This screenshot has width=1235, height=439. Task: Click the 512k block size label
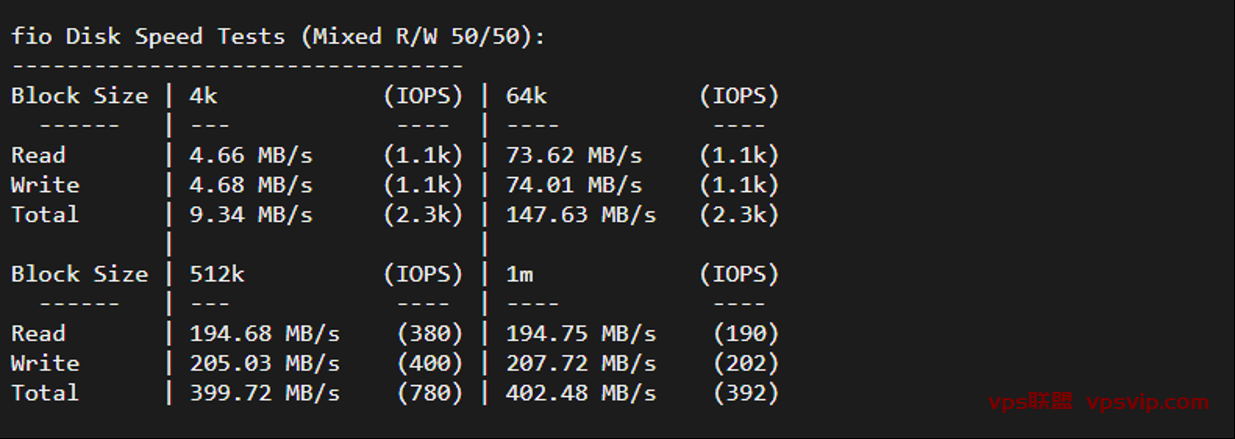(217, 274)
